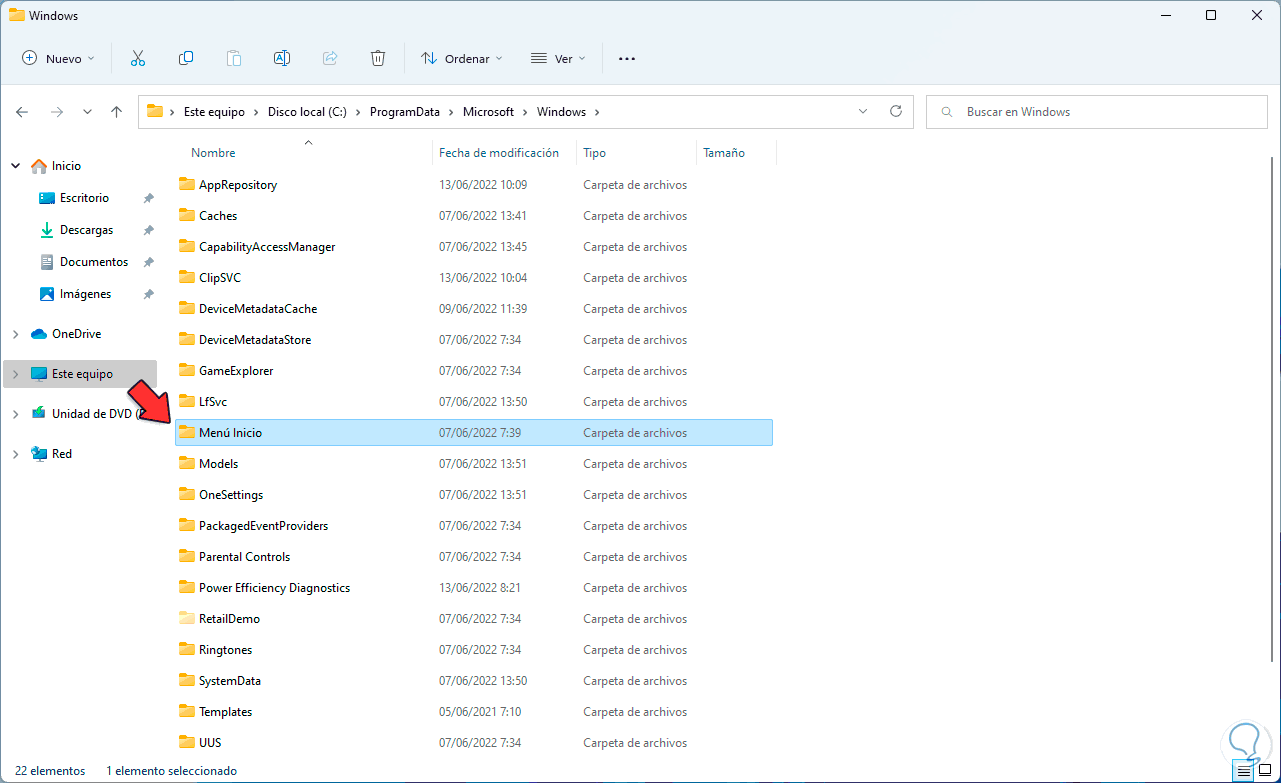
Task: Open the Nuevo dropdown menu
Action: point(58,58)
